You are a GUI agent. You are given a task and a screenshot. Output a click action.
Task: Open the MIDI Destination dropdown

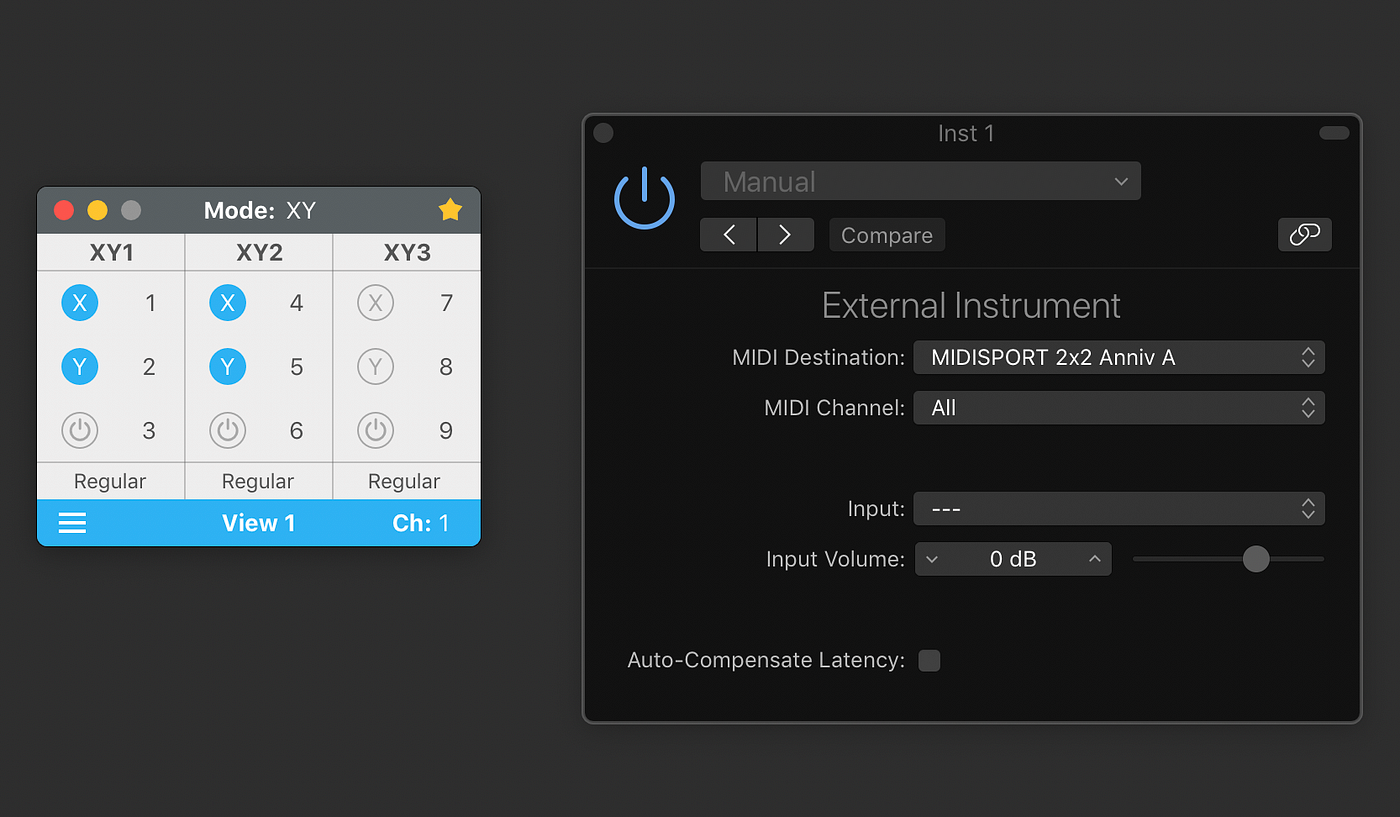click(x=1118, y=357)
